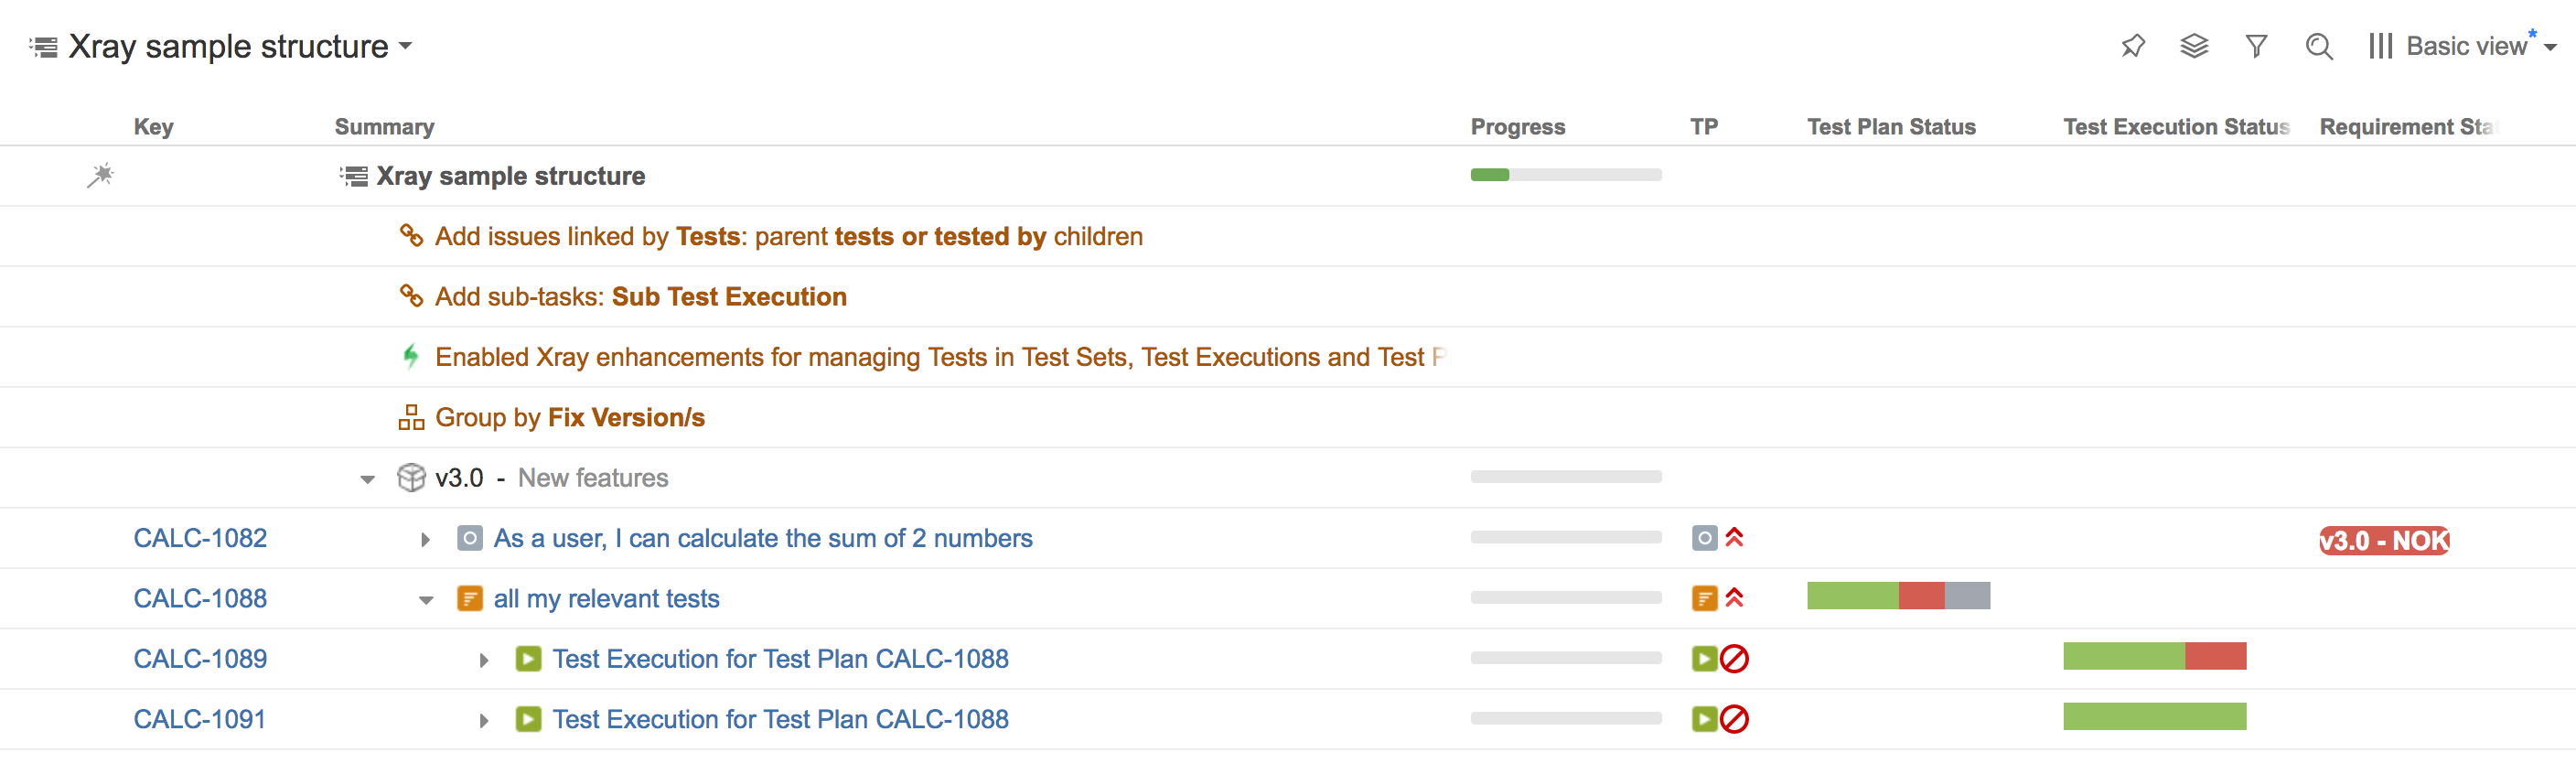This screenshot has height=763, width=2576.
Task: Click the v3.0 version box icon
Action: 411,478
